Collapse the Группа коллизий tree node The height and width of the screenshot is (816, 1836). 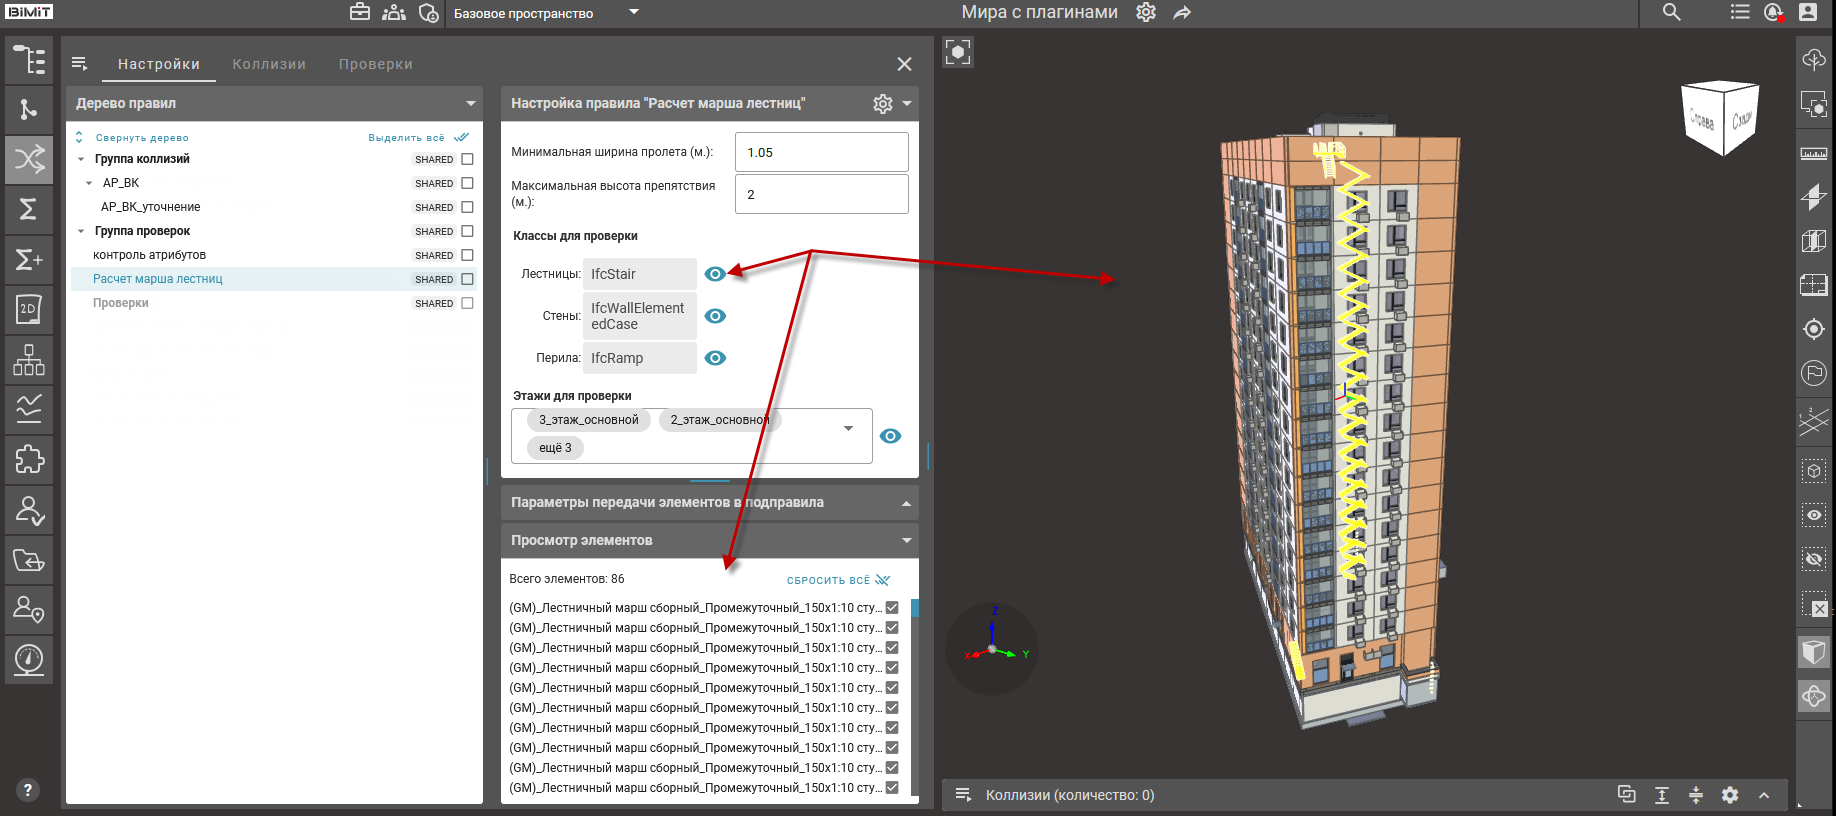81,159
